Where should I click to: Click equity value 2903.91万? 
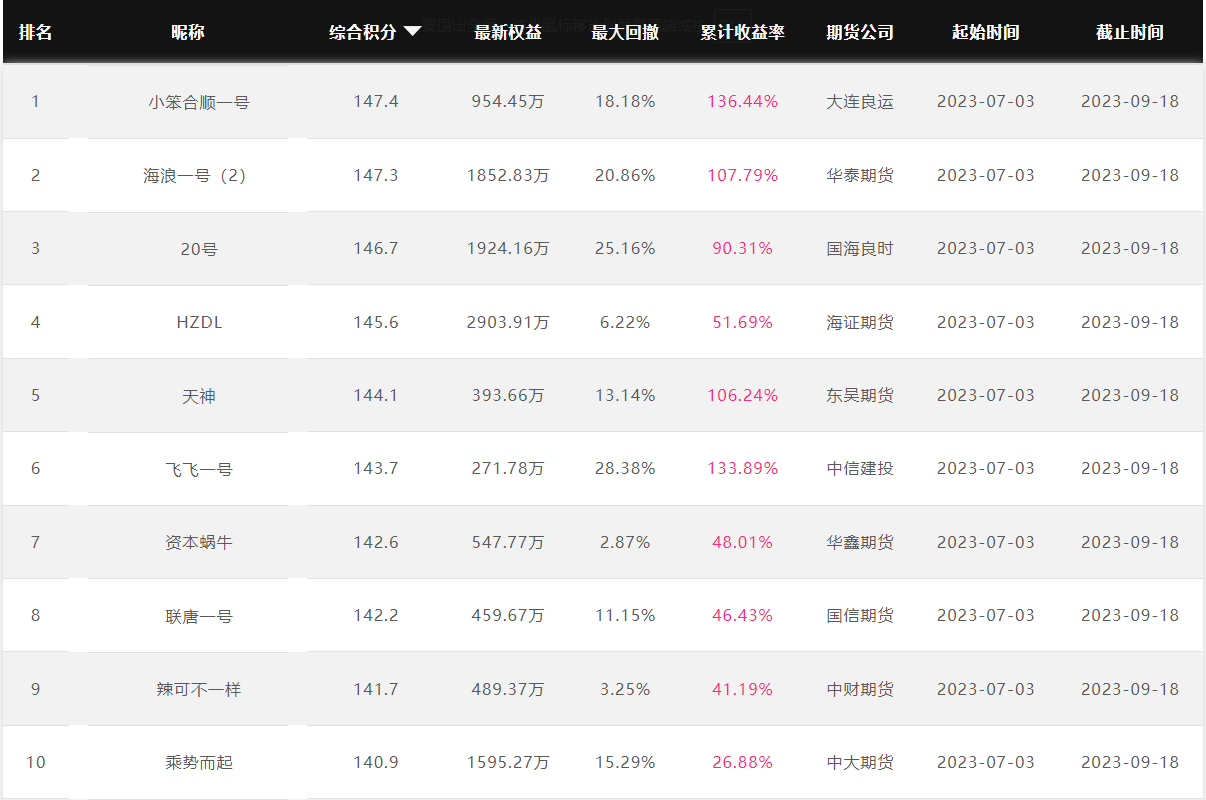508,322
